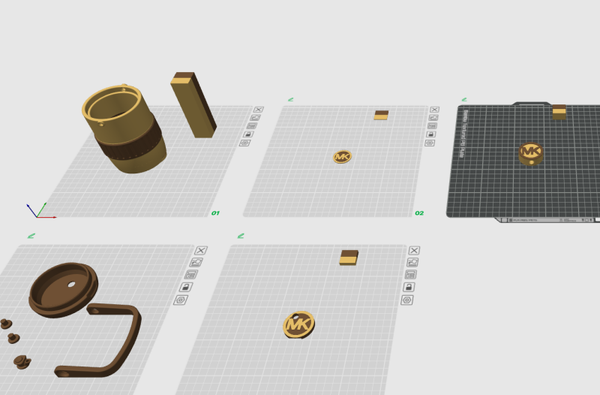
Task: Edit name of bottom MK medallion plate
Action: click(x=241, y=236)
